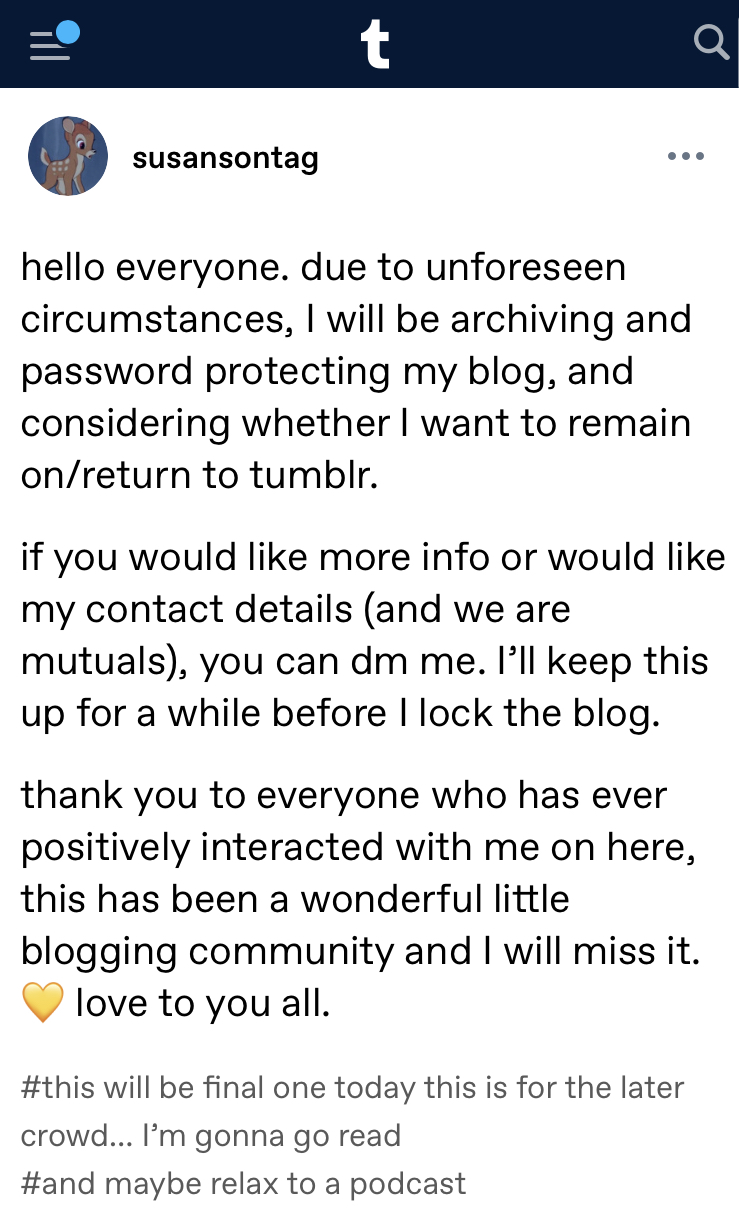739x1221 pixels.
Task: Click the "password protecting my blog, and" line
Action: coord(327,371)
